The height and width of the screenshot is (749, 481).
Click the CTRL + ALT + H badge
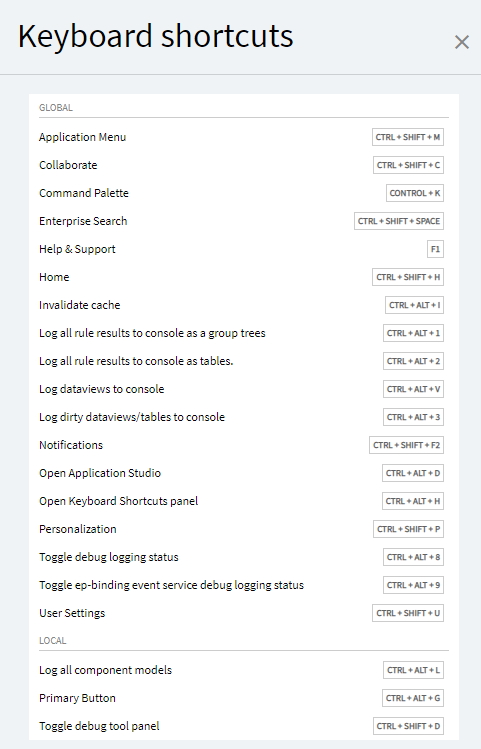413,501
